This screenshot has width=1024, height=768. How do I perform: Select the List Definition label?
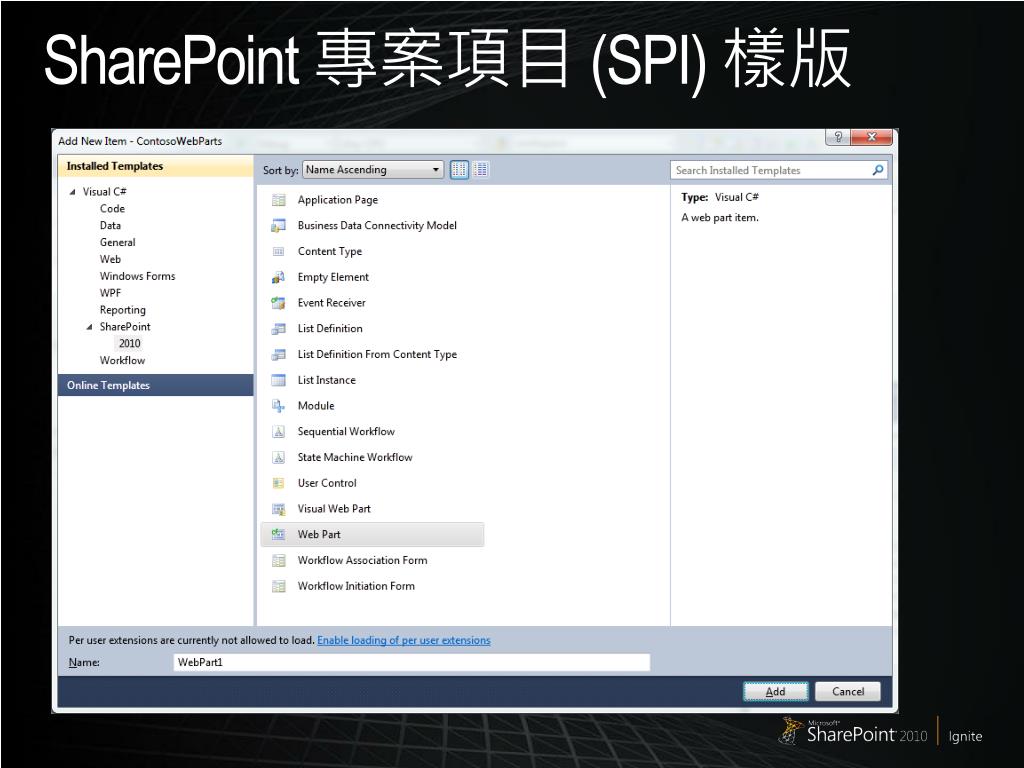(330, 328)
